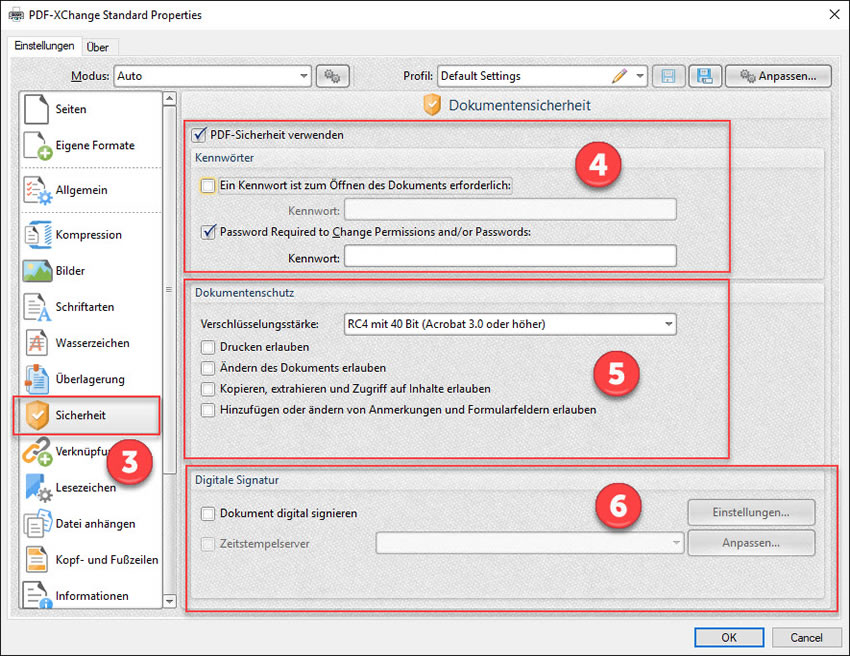Enable Drucken erlauben
Image resolution: width=850 pixels, height=656 pixels.
point(208,347)
